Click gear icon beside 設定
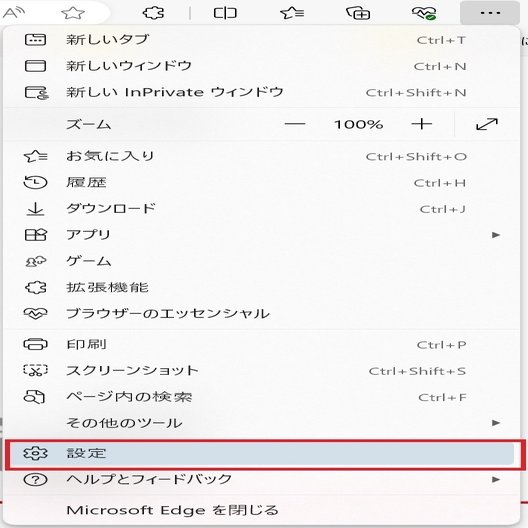528x528 pixels. click(x=35, y=454)
